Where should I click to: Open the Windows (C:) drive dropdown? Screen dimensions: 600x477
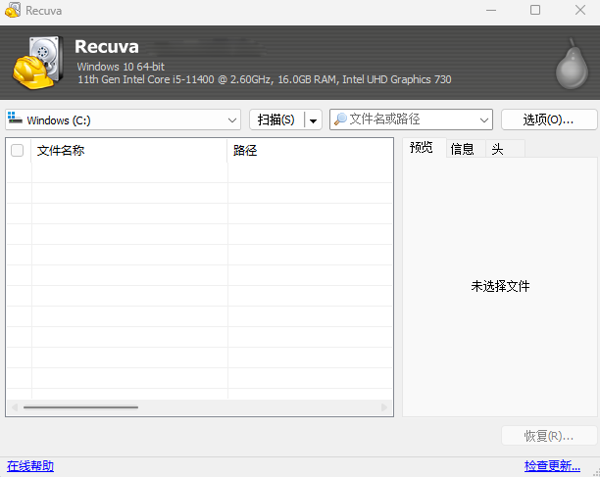pos(232,120)
